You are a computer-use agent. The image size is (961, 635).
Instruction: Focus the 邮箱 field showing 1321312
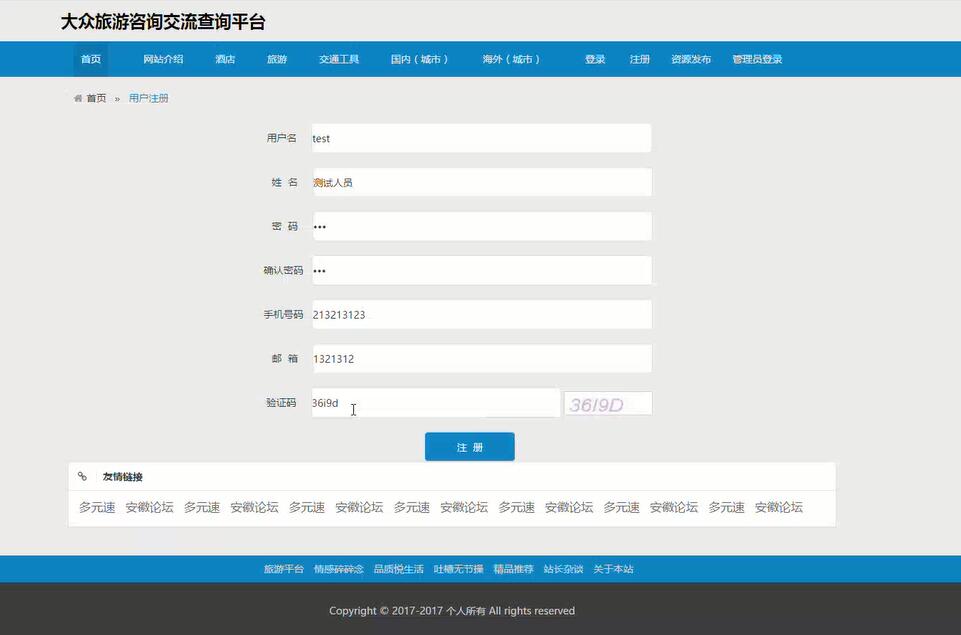(482, 359)
